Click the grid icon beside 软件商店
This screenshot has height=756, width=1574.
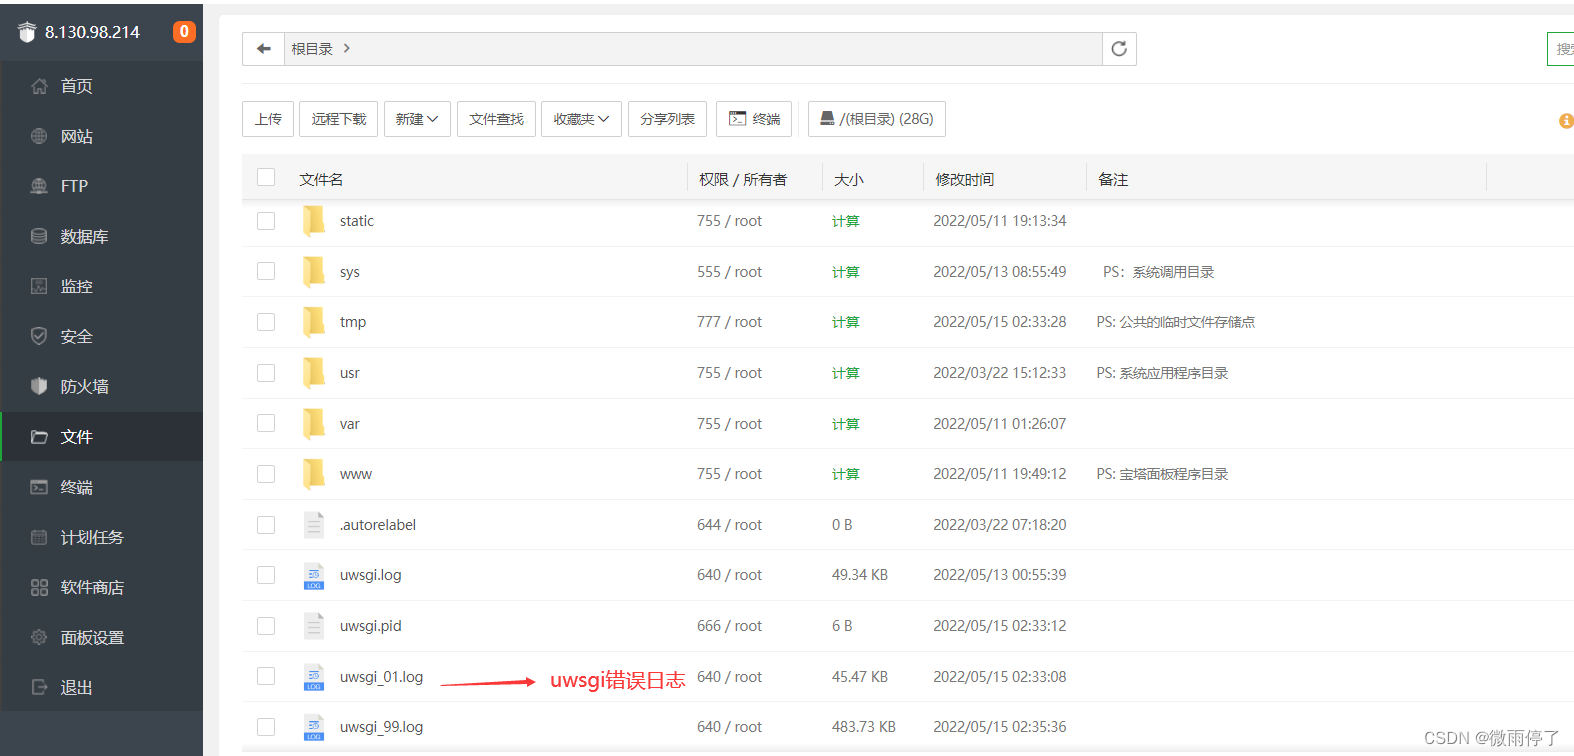pos(39,587)
